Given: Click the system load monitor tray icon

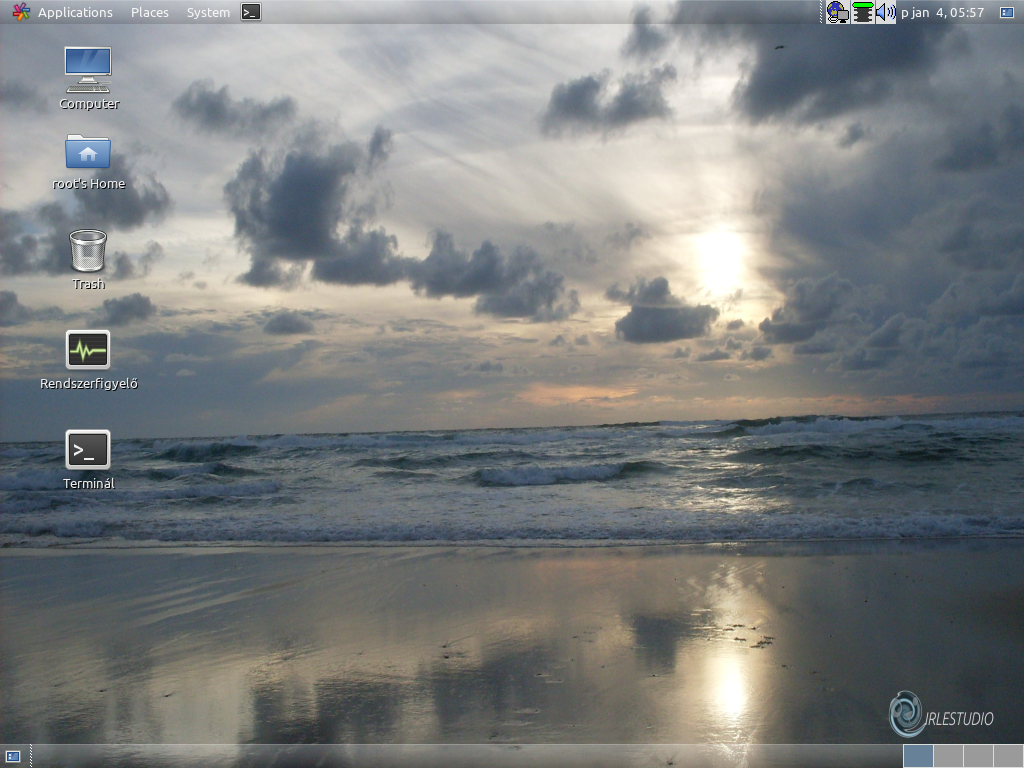Looking at the screenshot, I should [x=863, y=12].
